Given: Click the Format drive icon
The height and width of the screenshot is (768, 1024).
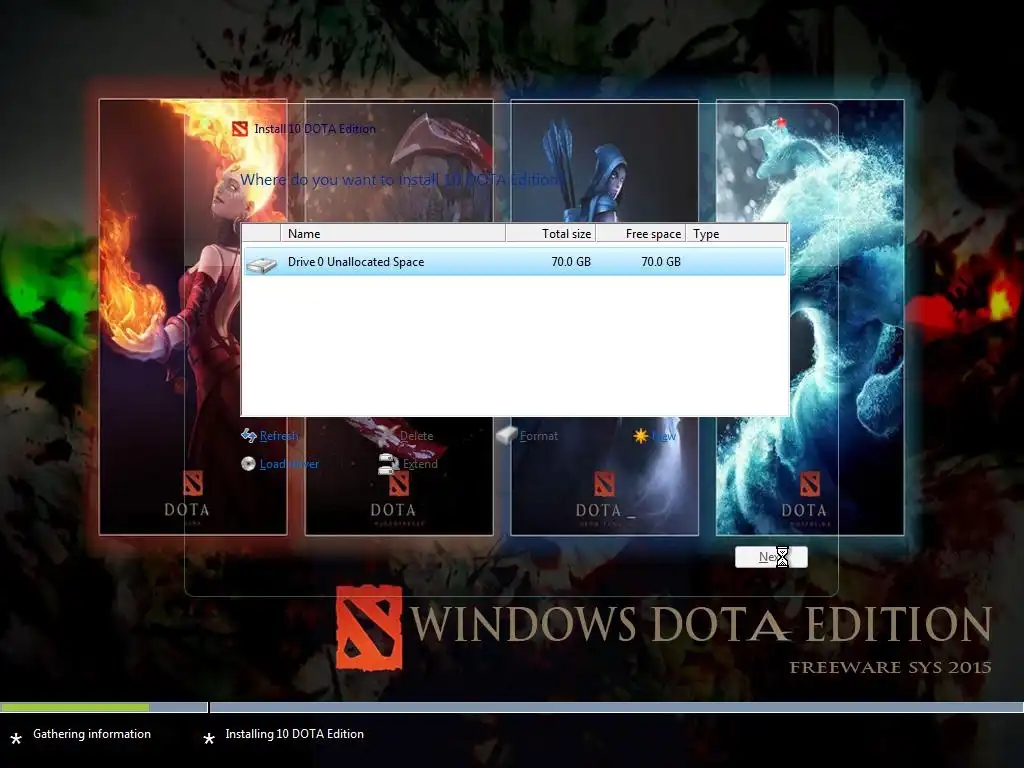Looking at the screenshot, I should 506,435.
